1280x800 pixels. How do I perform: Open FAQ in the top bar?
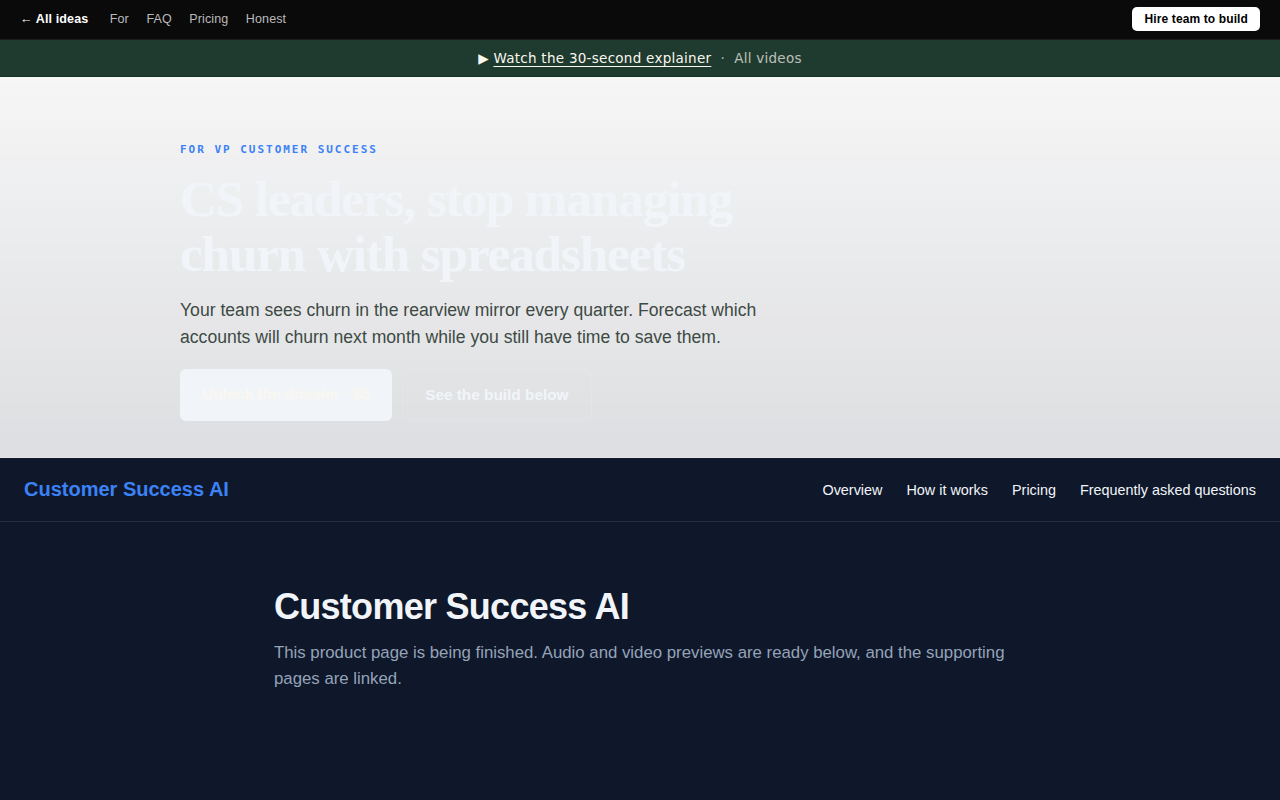point(159,19)
